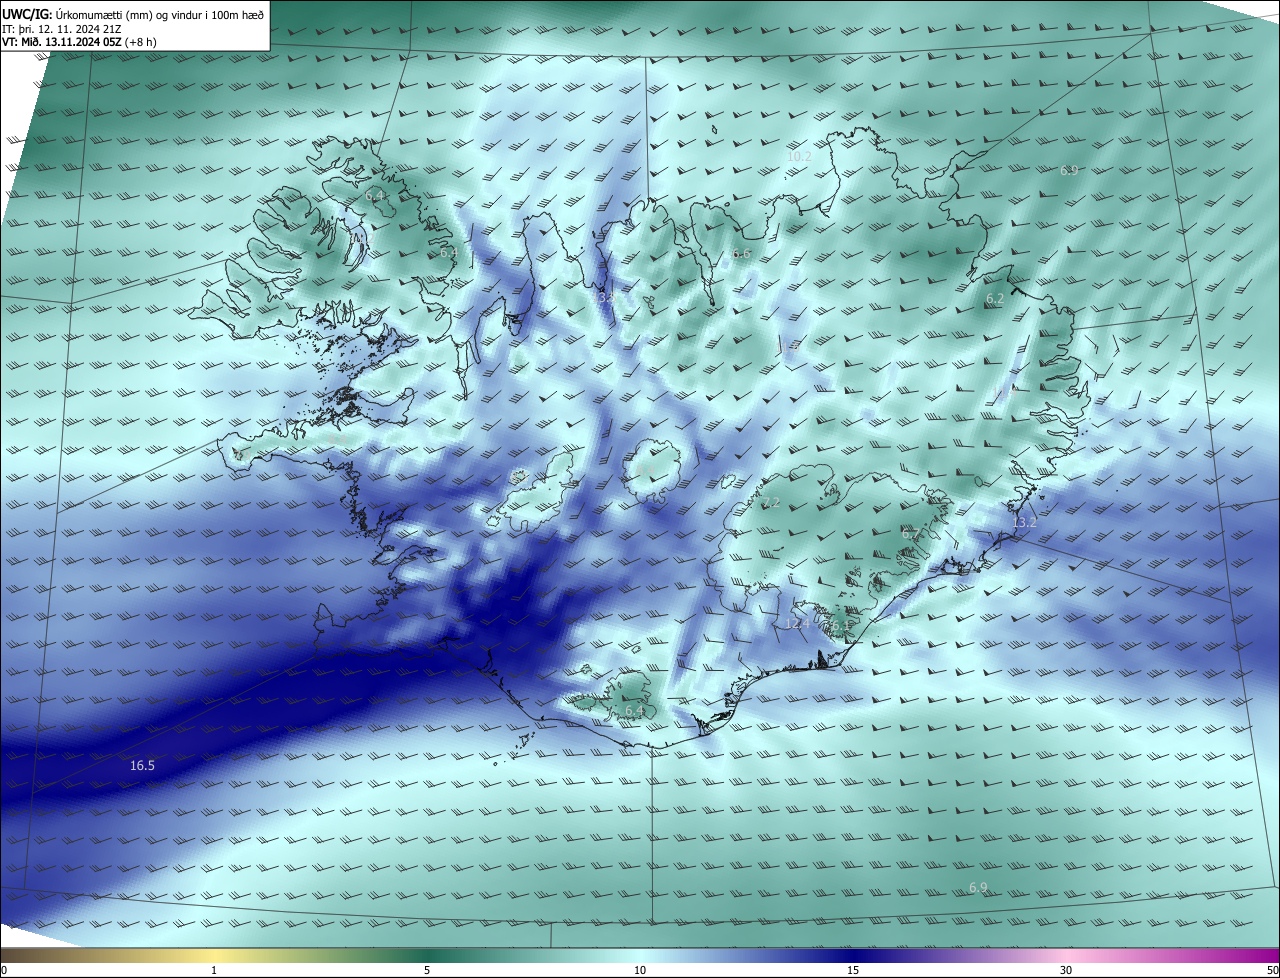The image size is (1280, 978).
Task: Click the 12.4 precipitation value label
Action: 797,623
